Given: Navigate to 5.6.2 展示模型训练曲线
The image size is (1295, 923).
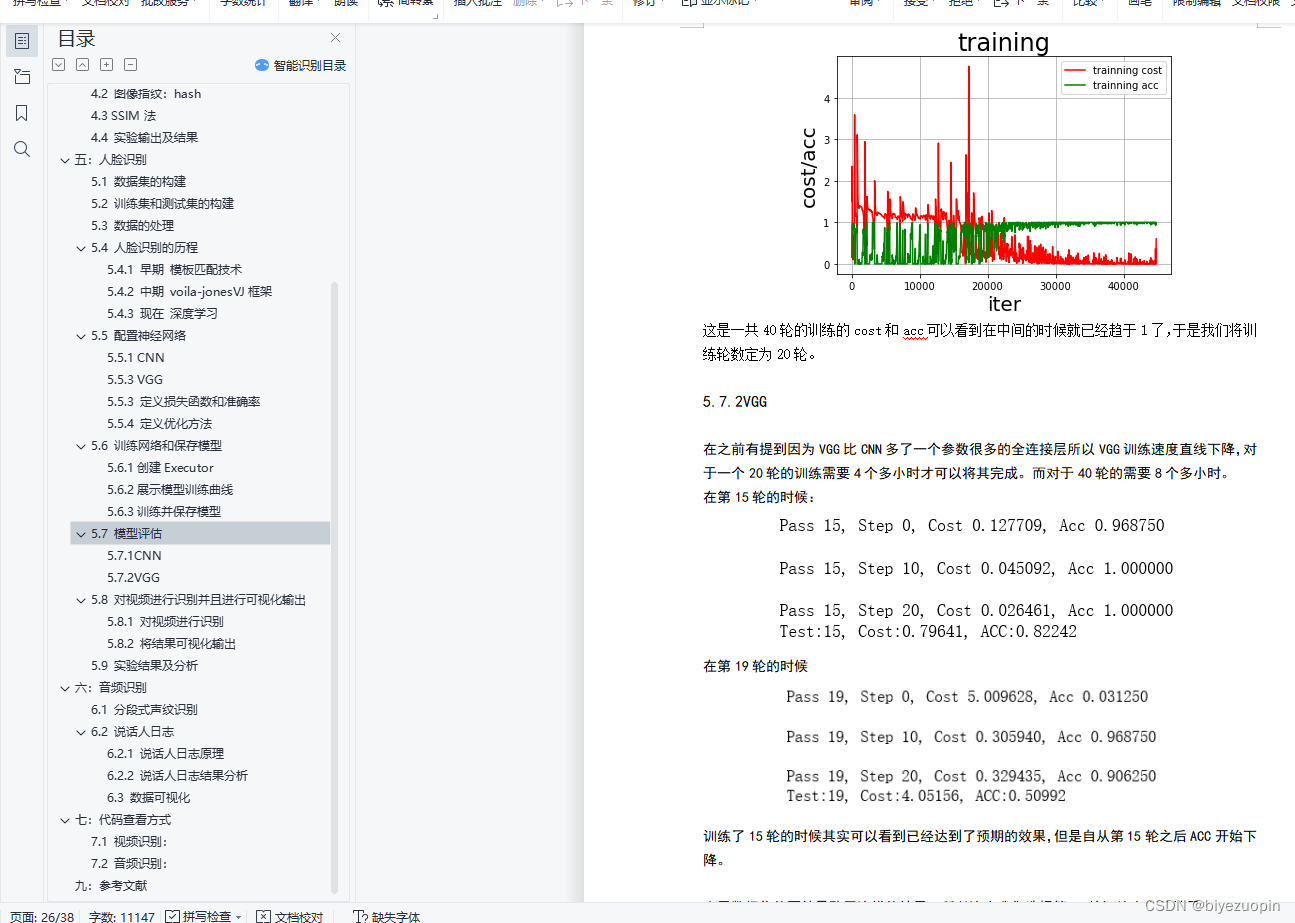Looking at the screenshot, I should tap(170, 490).
